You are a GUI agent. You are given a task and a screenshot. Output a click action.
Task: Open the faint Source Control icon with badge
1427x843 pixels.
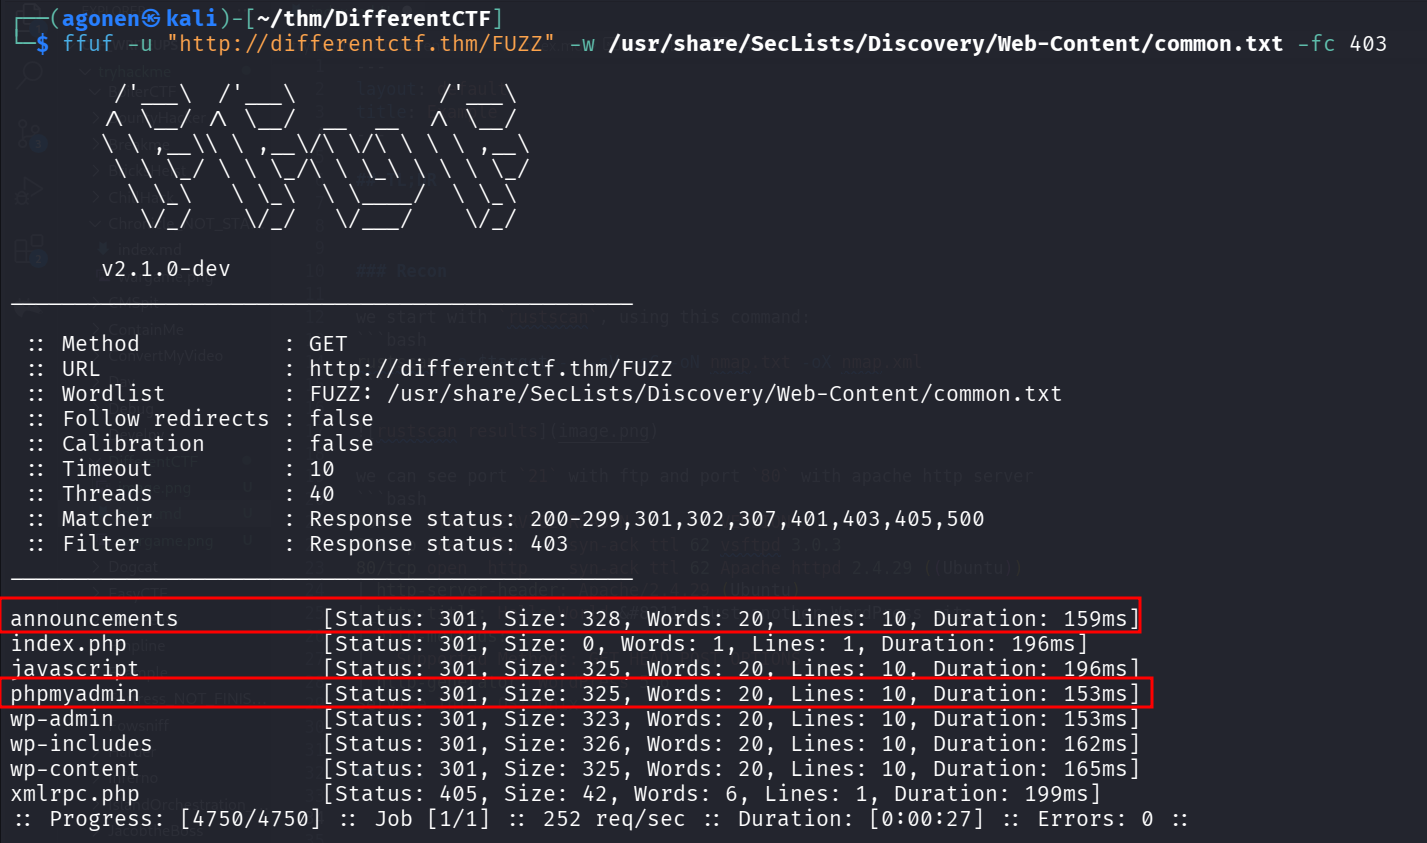coord(30,137)
